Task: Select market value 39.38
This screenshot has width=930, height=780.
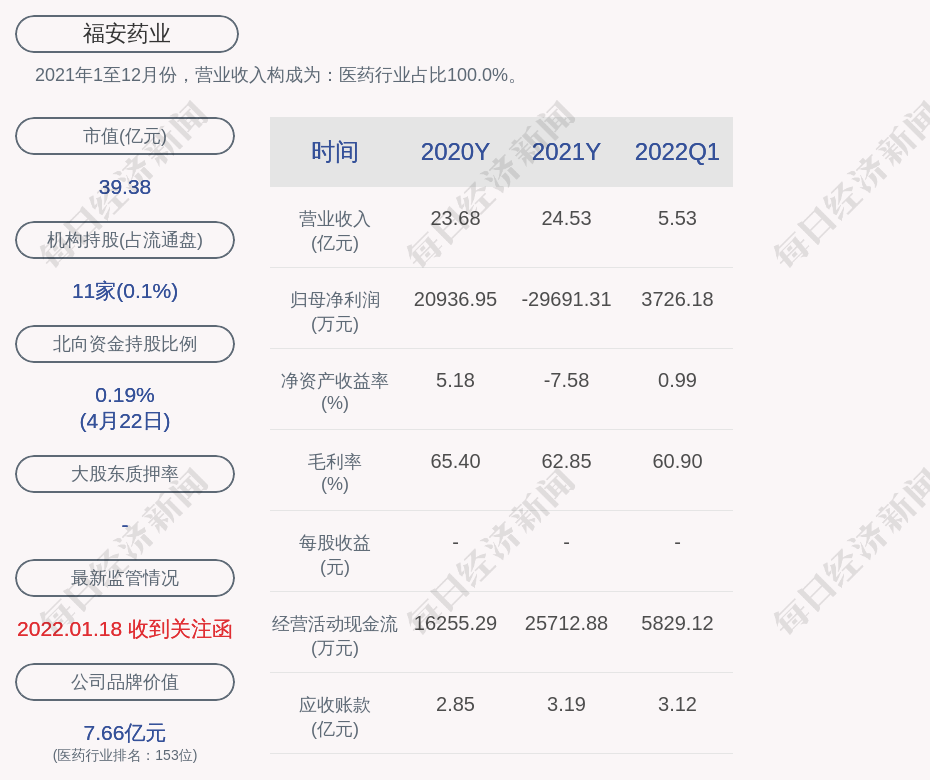Action: (x=125, y=187)
